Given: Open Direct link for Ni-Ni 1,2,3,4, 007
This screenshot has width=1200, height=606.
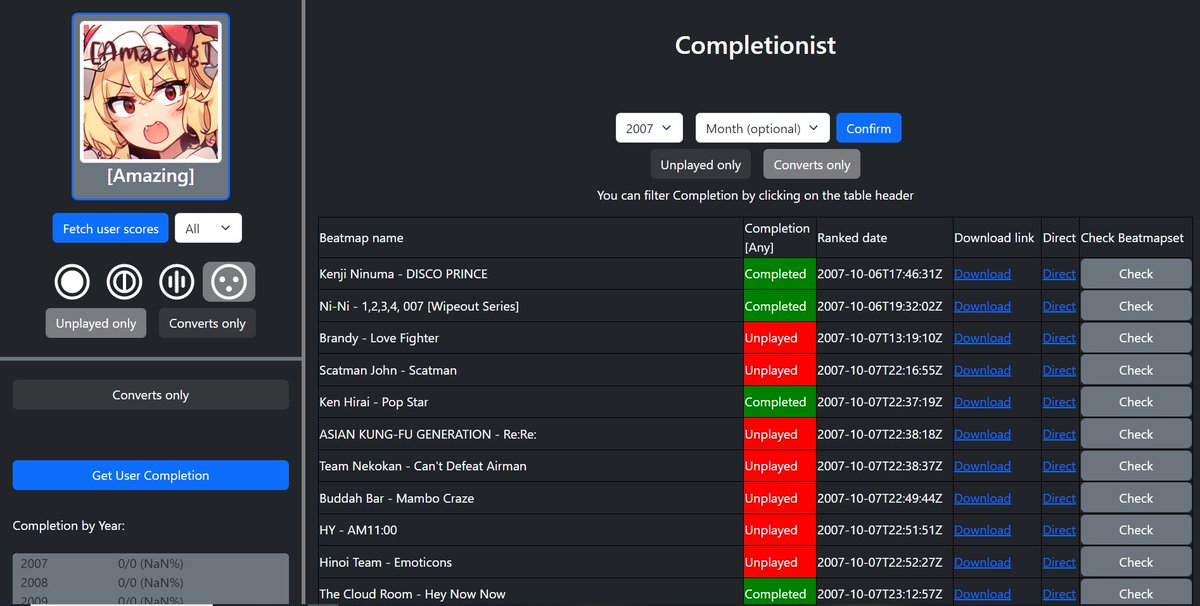Looking at the screenshot, I should tap(1059, 306).
